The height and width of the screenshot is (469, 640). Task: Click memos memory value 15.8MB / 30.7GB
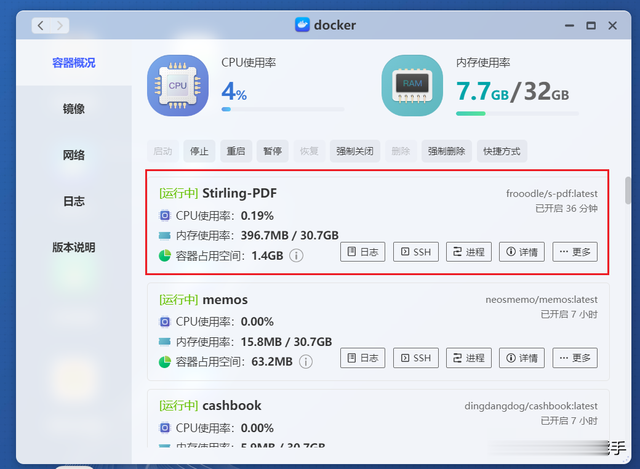287,342
